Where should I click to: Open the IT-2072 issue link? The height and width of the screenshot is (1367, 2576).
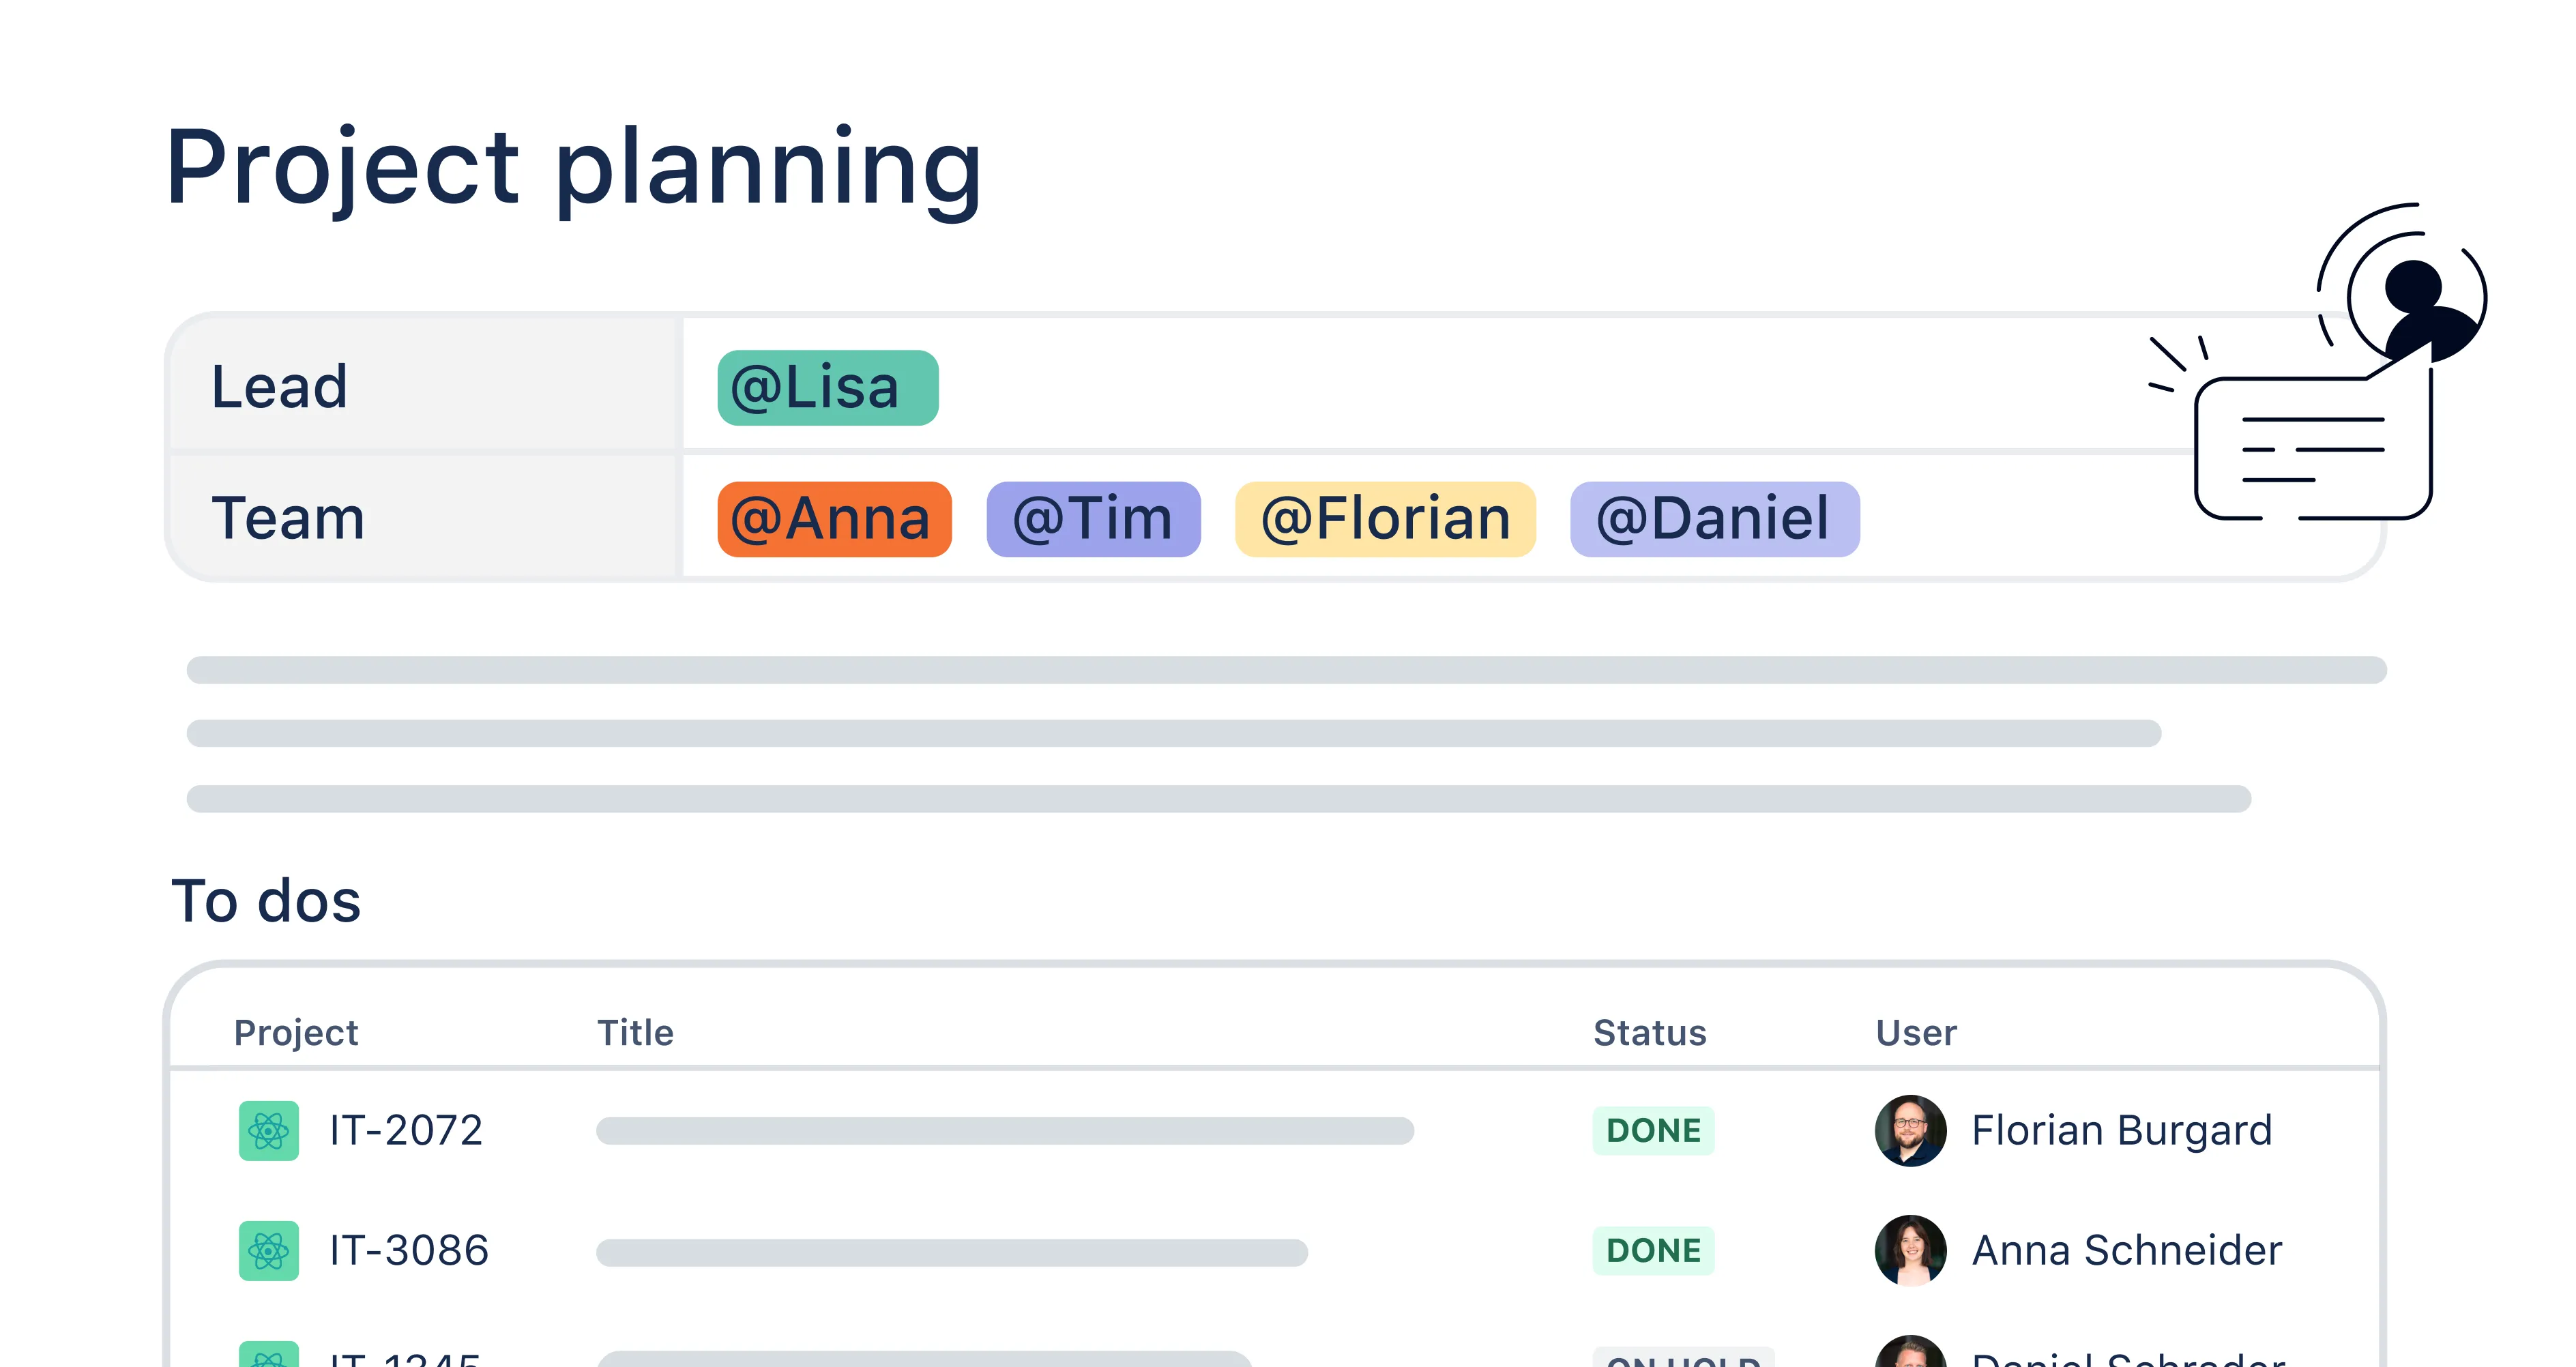pos(406,1130)
